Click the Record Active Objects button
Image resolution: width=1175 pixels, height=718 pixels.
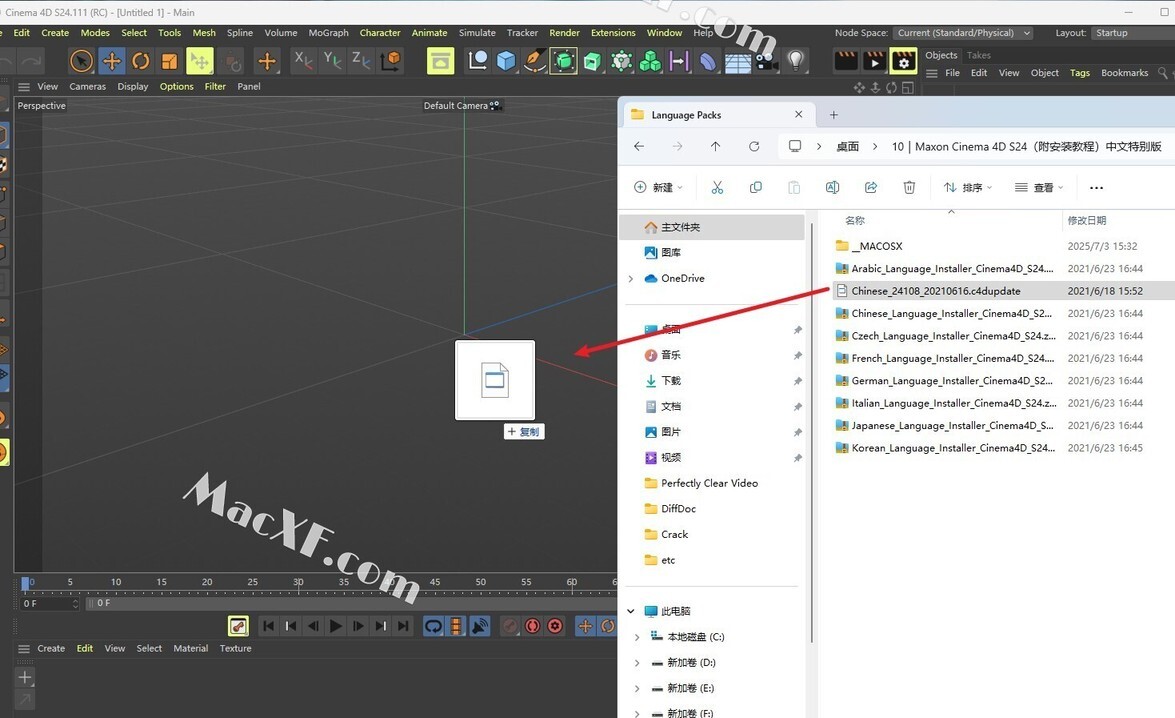tap(510, 626)
